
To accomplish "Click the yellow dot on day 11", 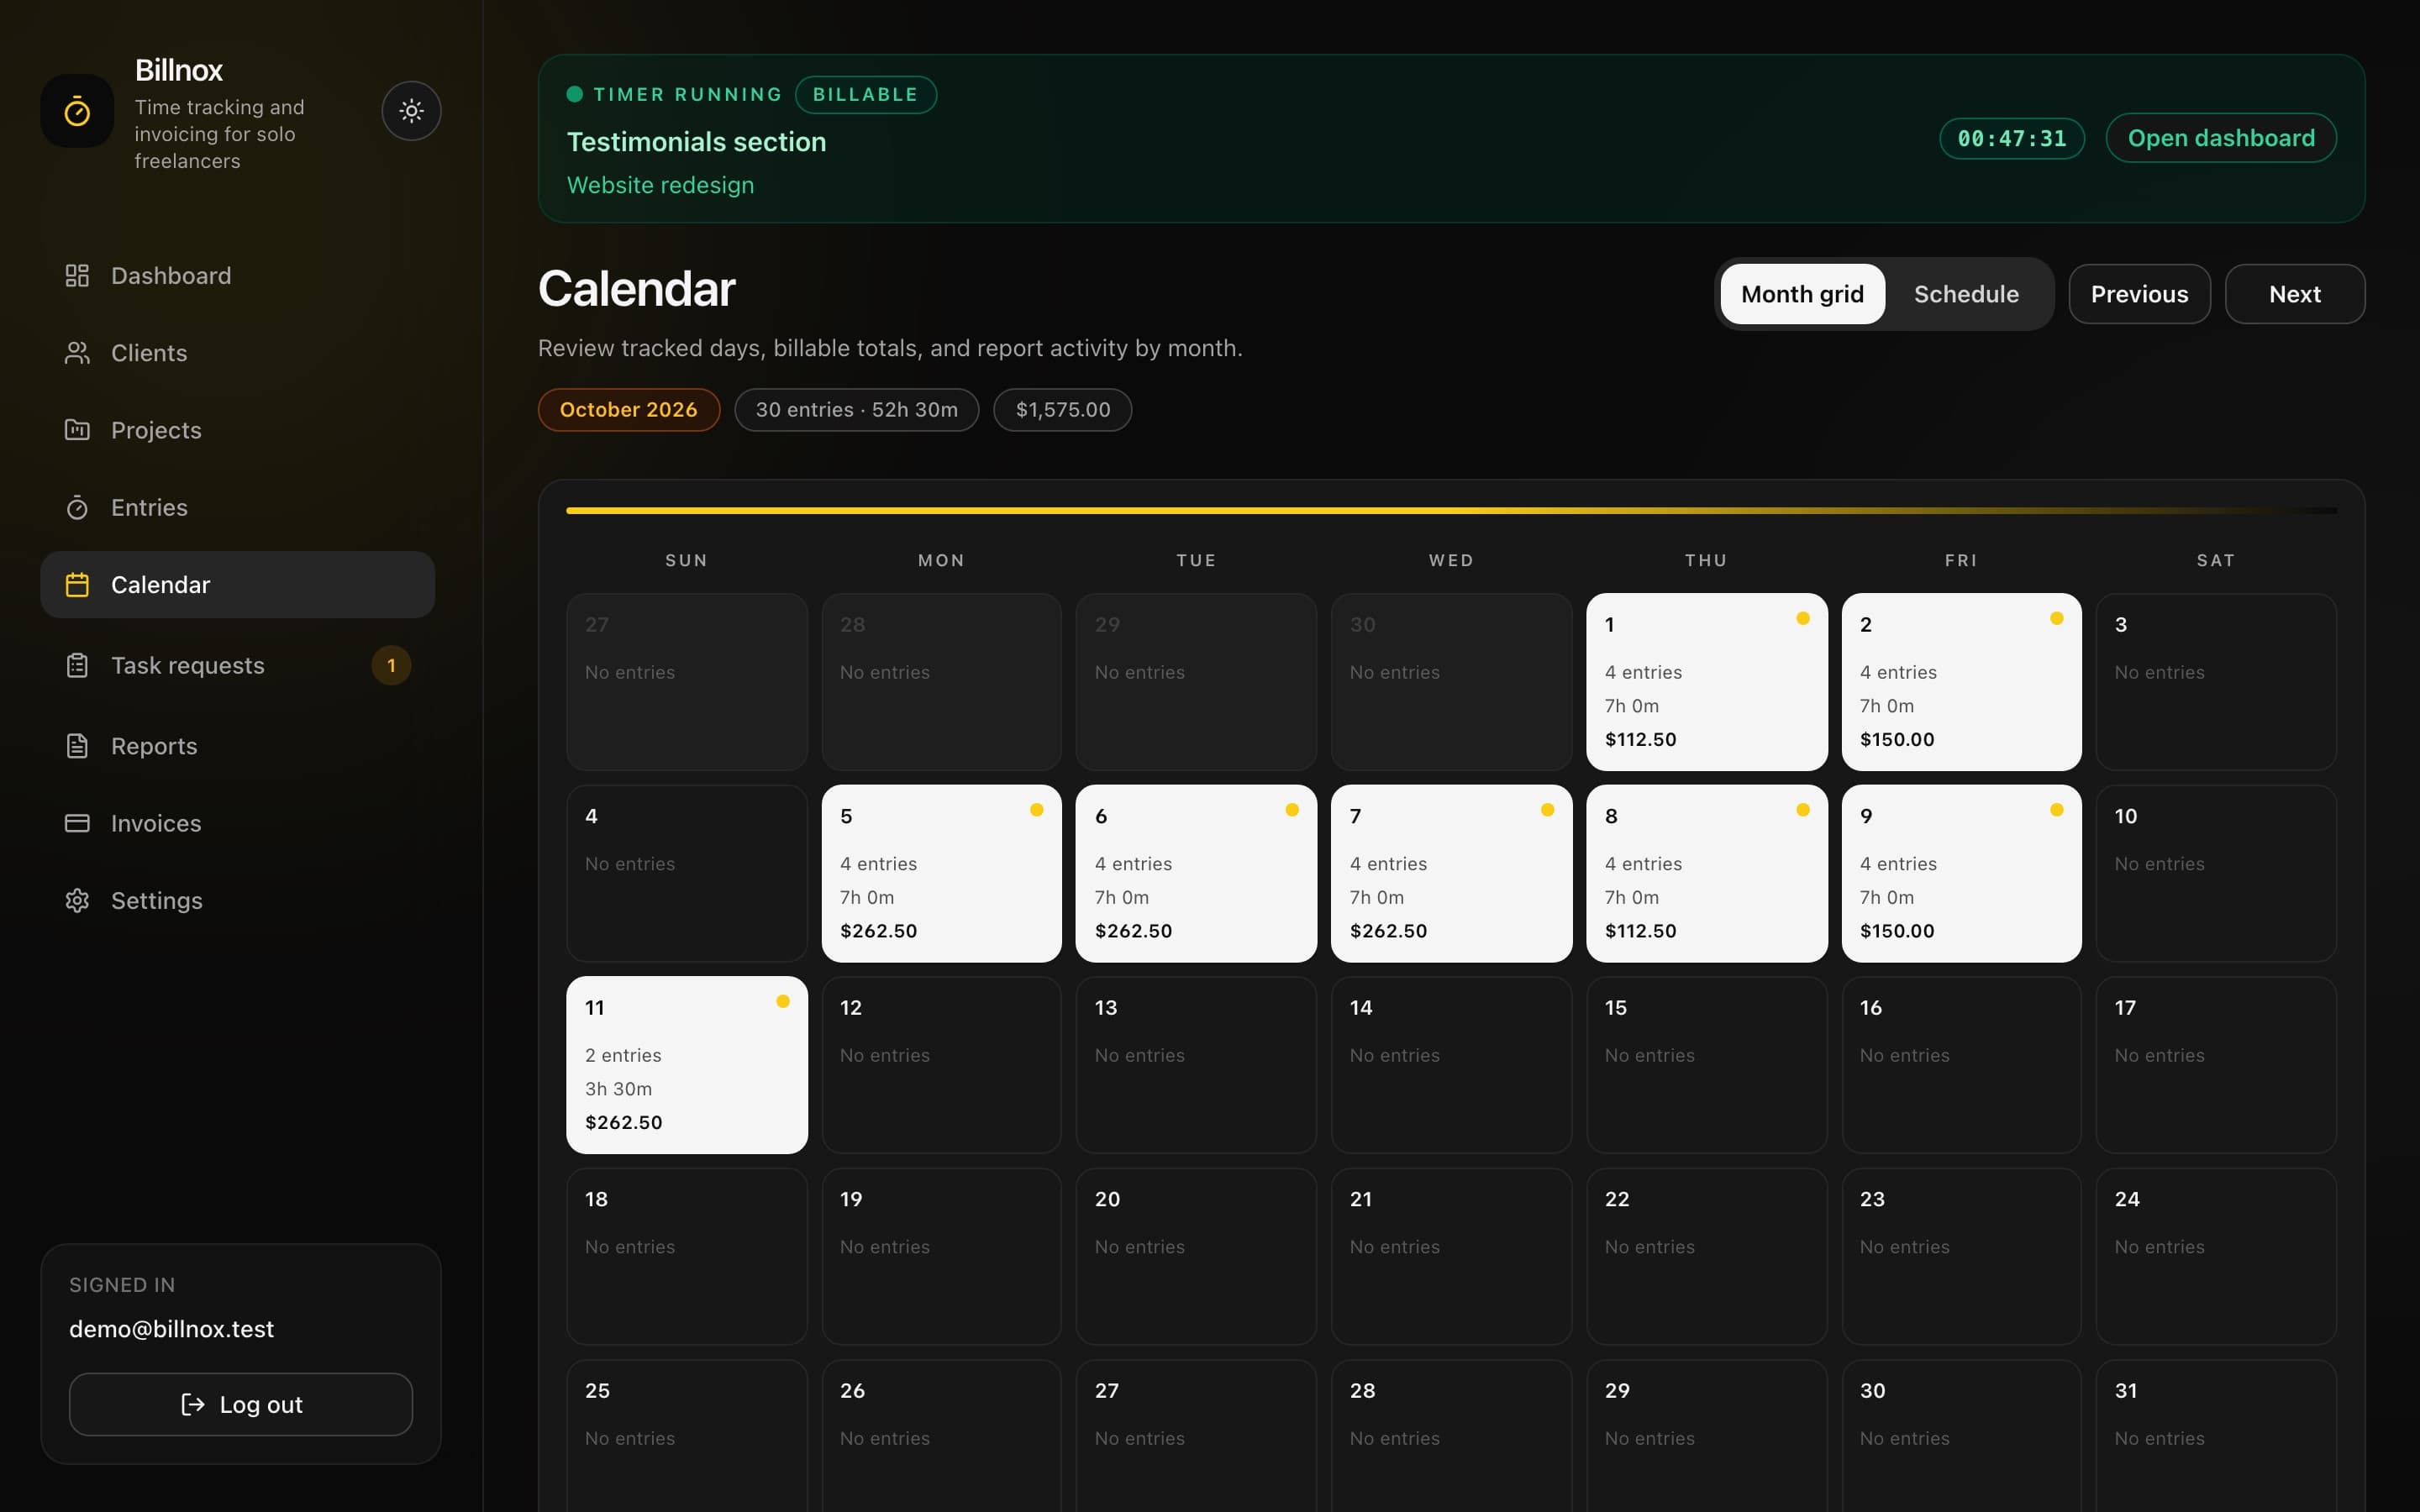I will (x=783, y=1001).
